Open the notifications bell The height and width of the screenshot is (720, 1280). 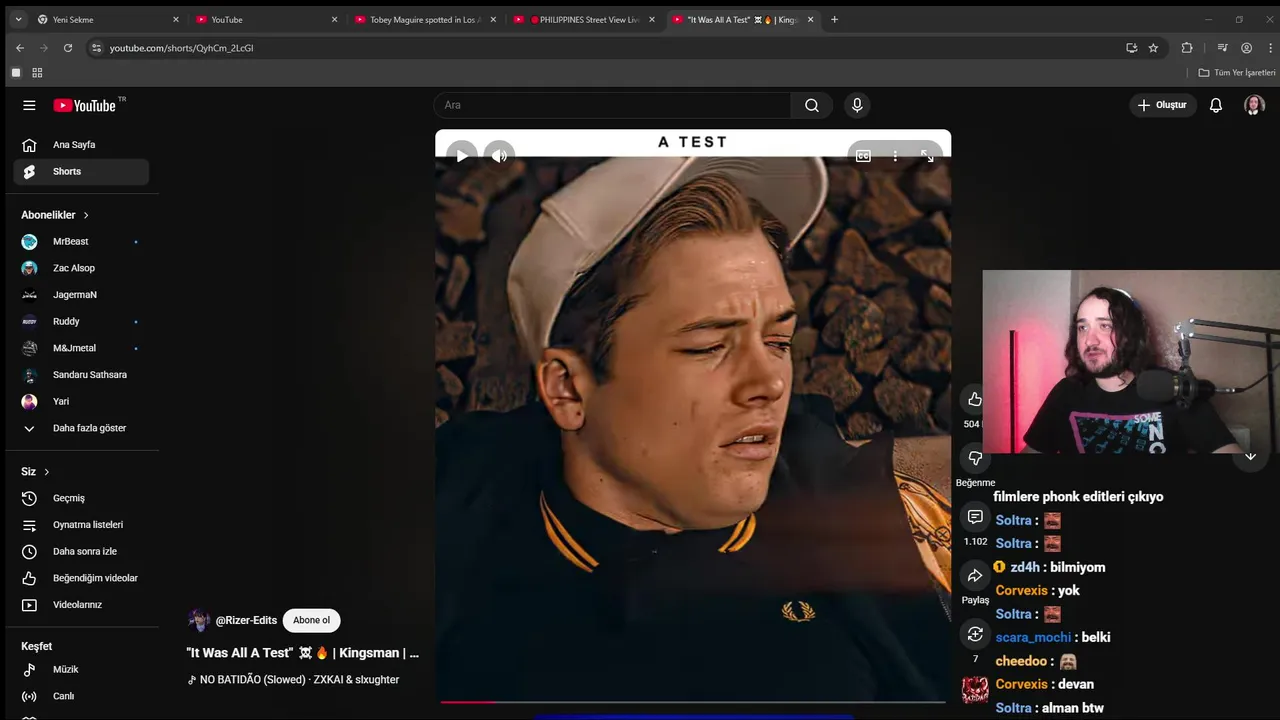click(1216, 105)
